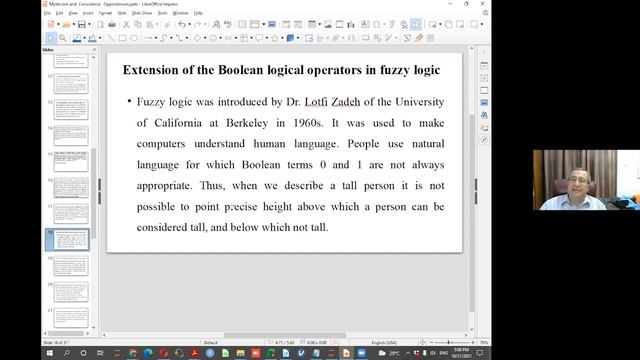Close the Slides panel

coord(94,50)
